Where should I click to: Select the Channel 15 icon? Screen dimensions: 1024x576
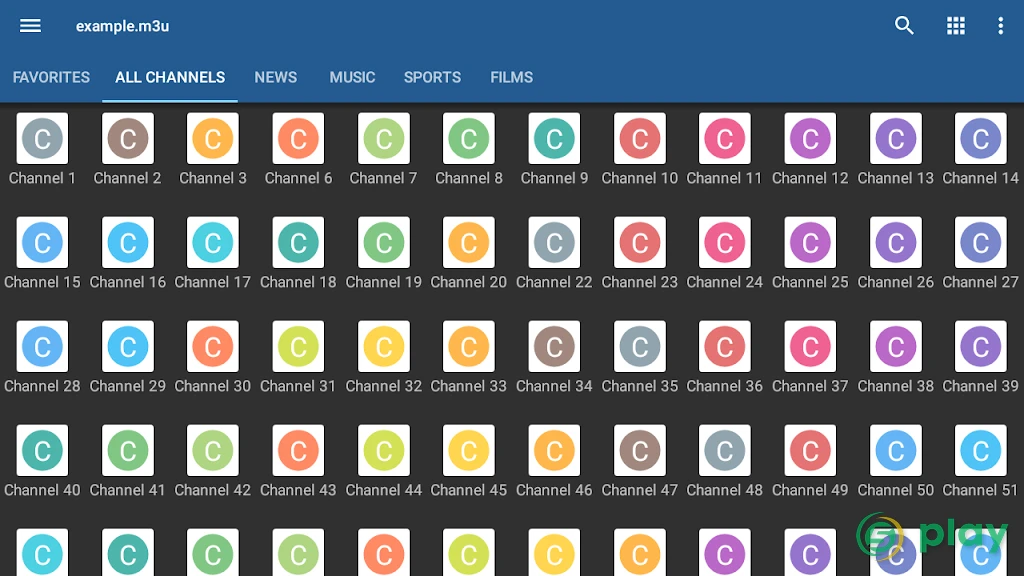(42, 242)
